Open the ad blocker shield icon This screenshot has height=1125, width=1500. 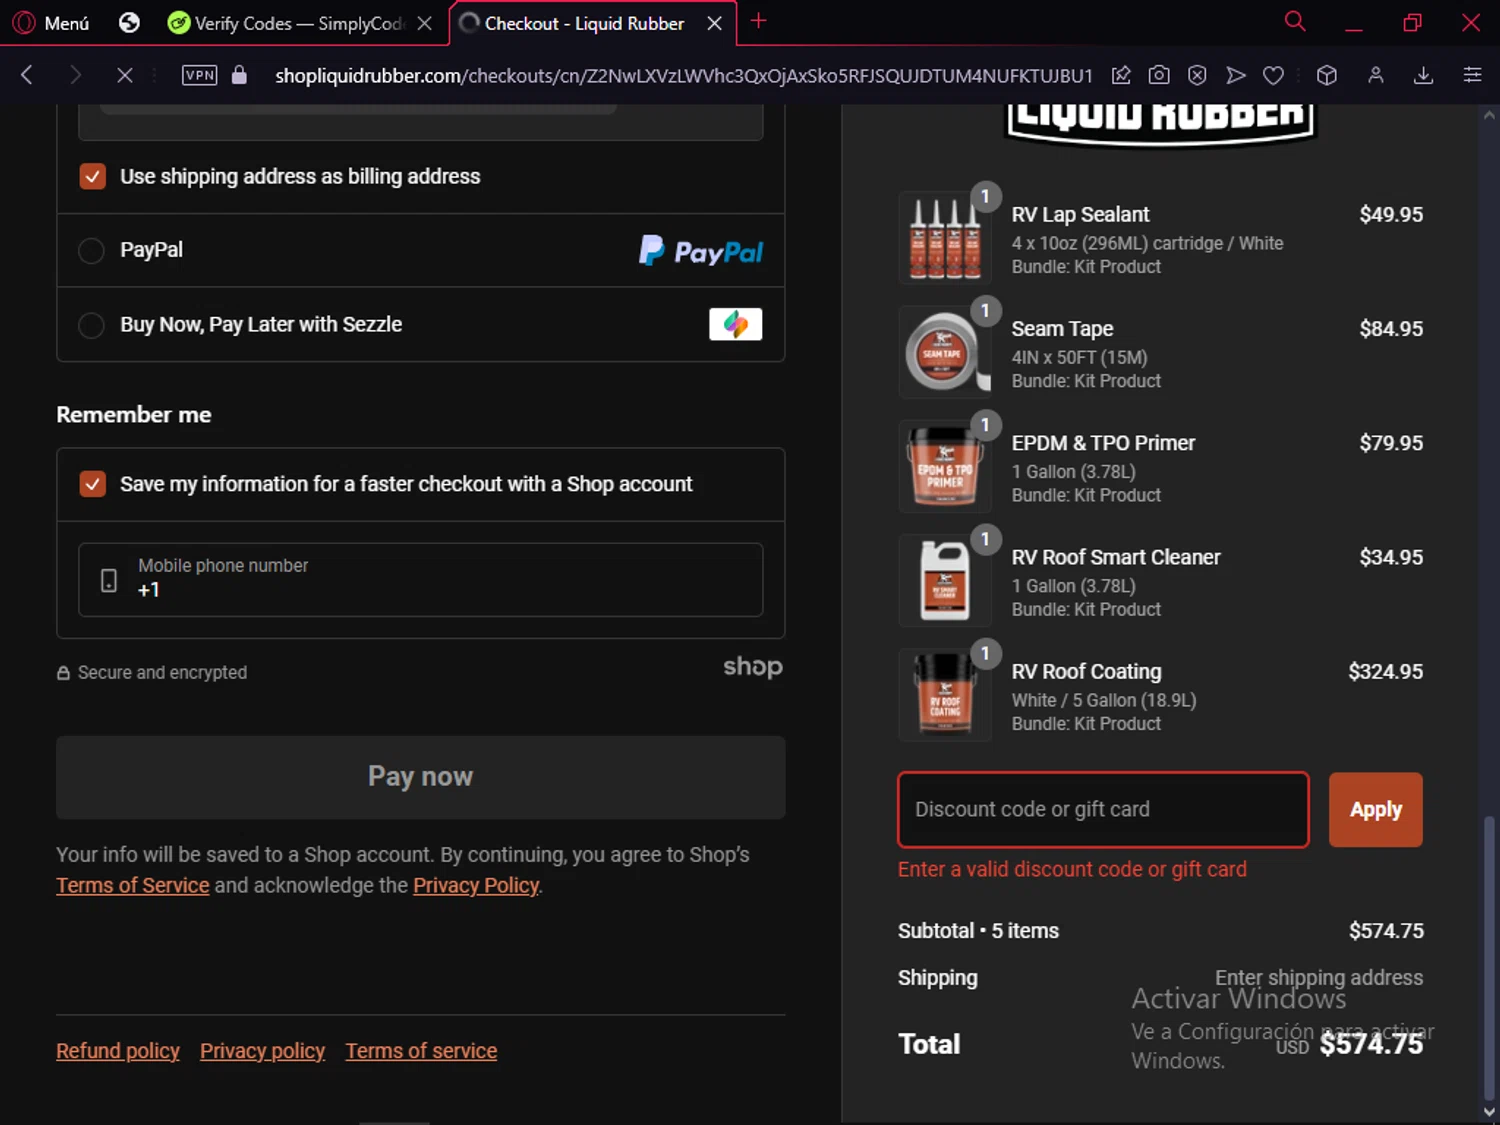tap(1197, 75)
